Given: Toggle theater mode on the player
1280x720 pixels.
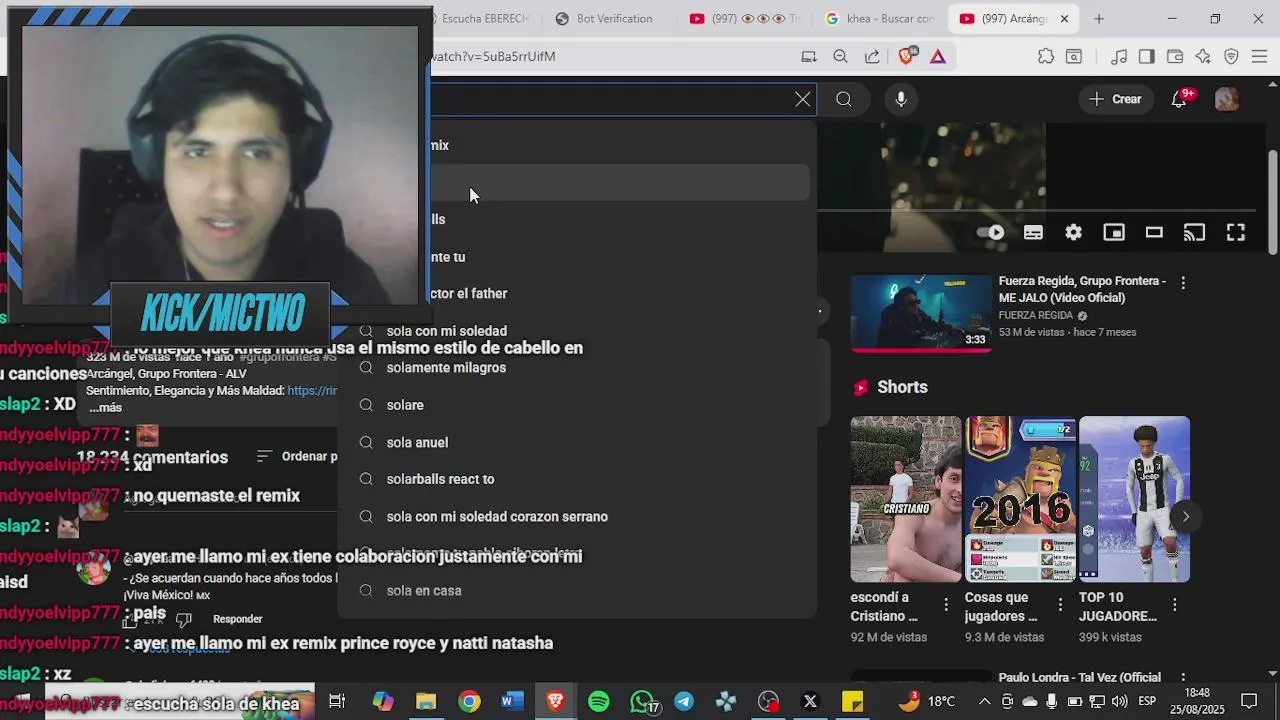Looking at the screenshot, I should coord(1154,232).
